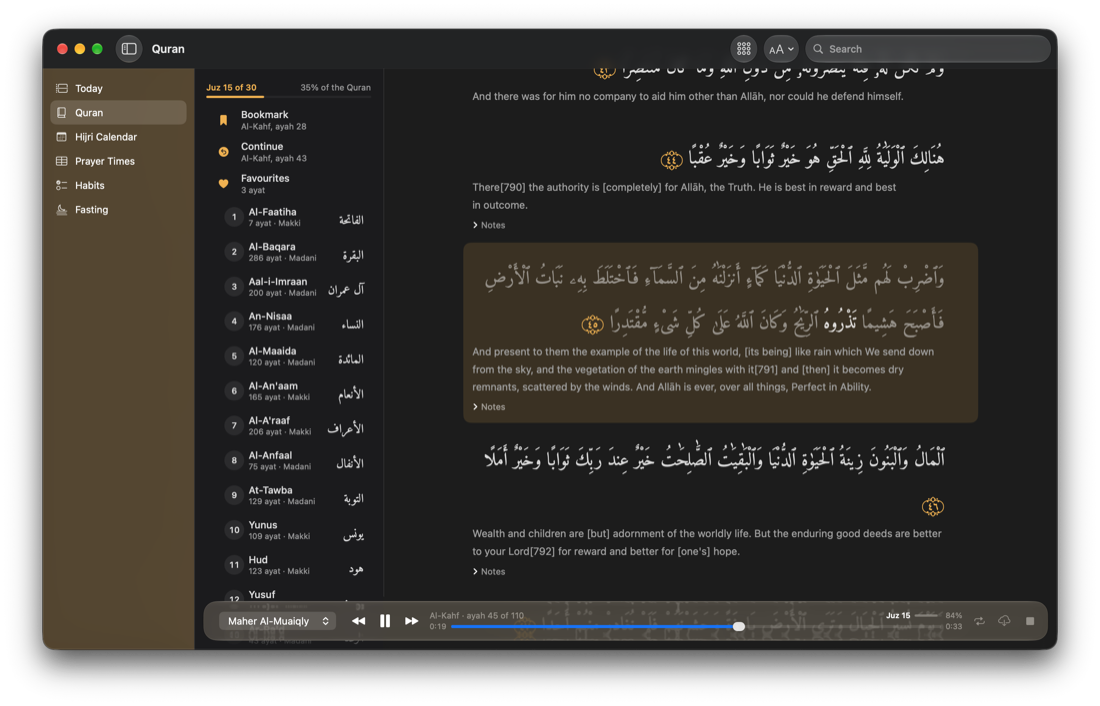This screenshot has width=1100, height=706.
Task: Skip to next ayah (fast forward)
Action: (x=412, y=621)
